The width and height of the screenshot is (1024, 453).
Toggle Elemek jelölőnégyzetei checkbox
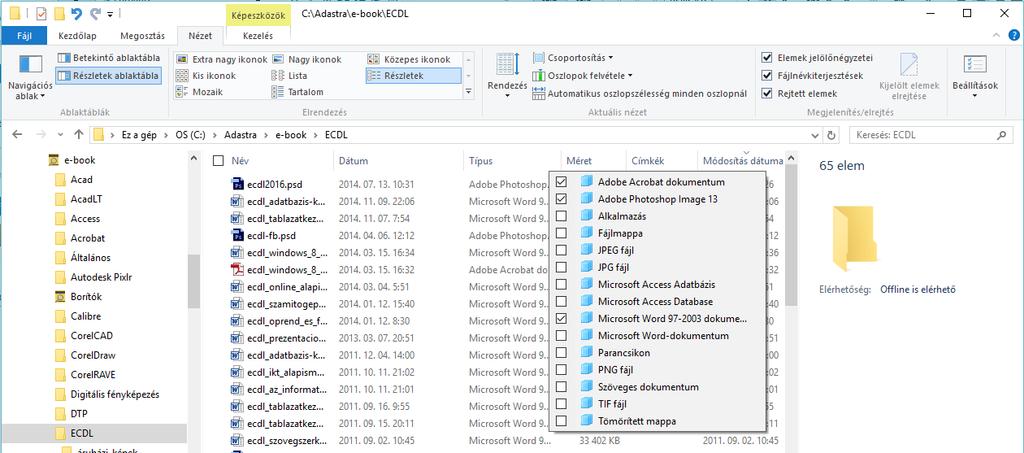coord(767,58)
